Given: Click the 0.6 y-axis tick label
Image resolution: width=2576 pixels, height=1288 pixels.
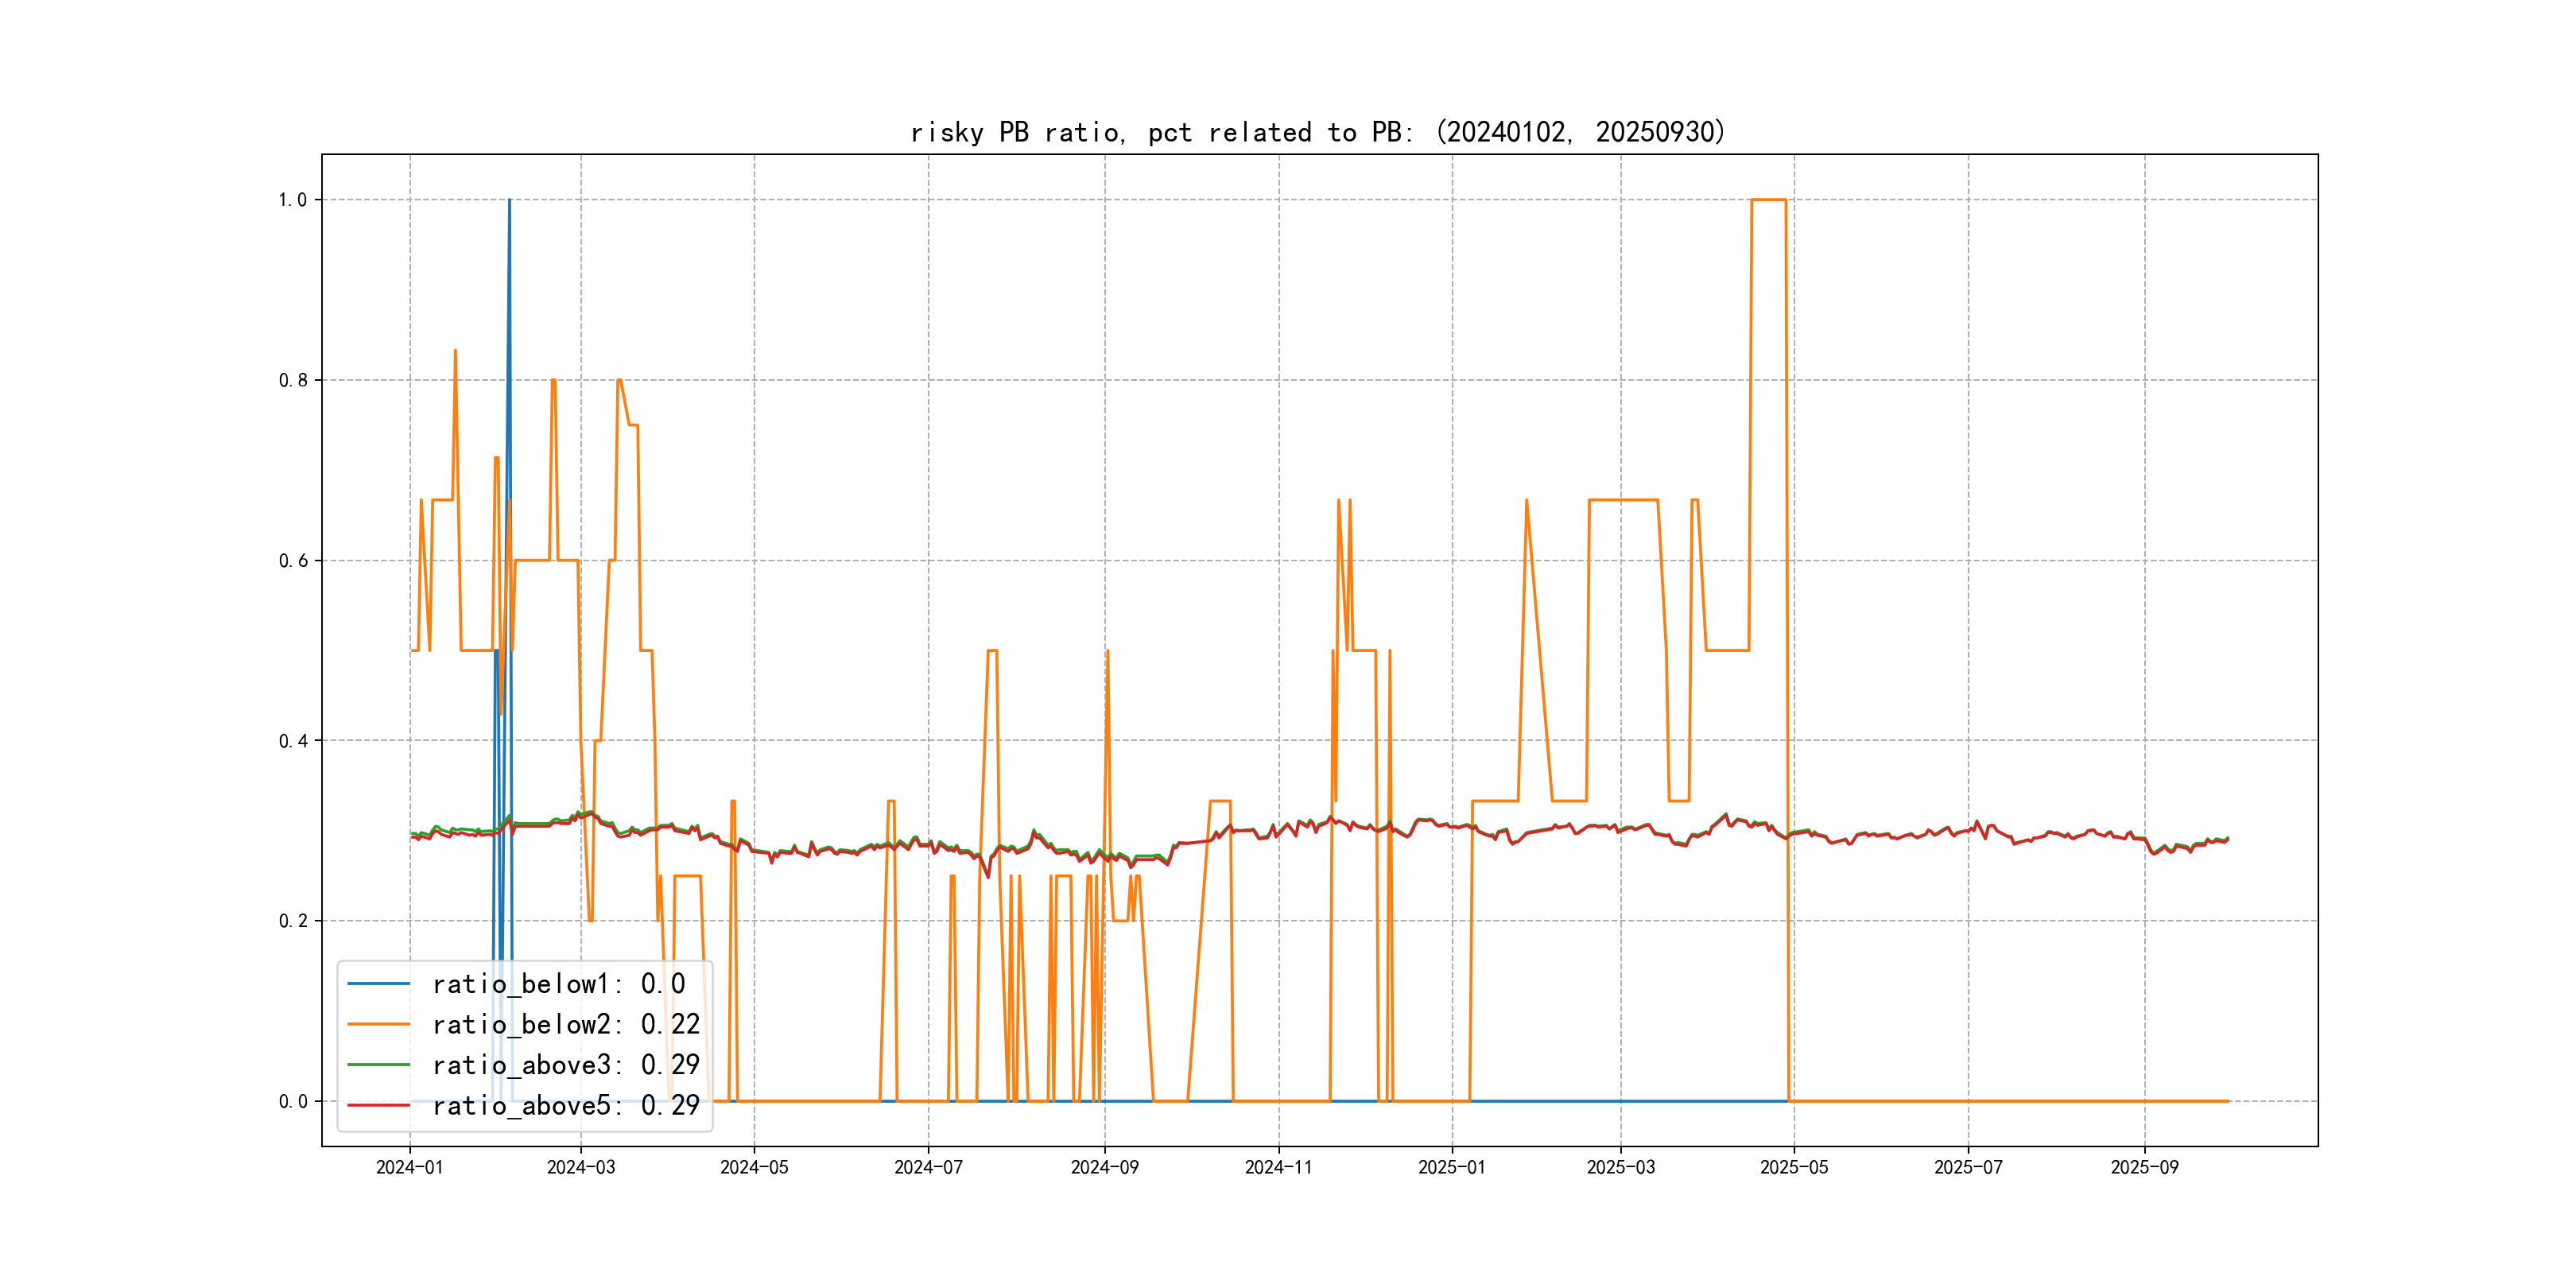Looking at the screenshot, I should [x=292, y=561].
